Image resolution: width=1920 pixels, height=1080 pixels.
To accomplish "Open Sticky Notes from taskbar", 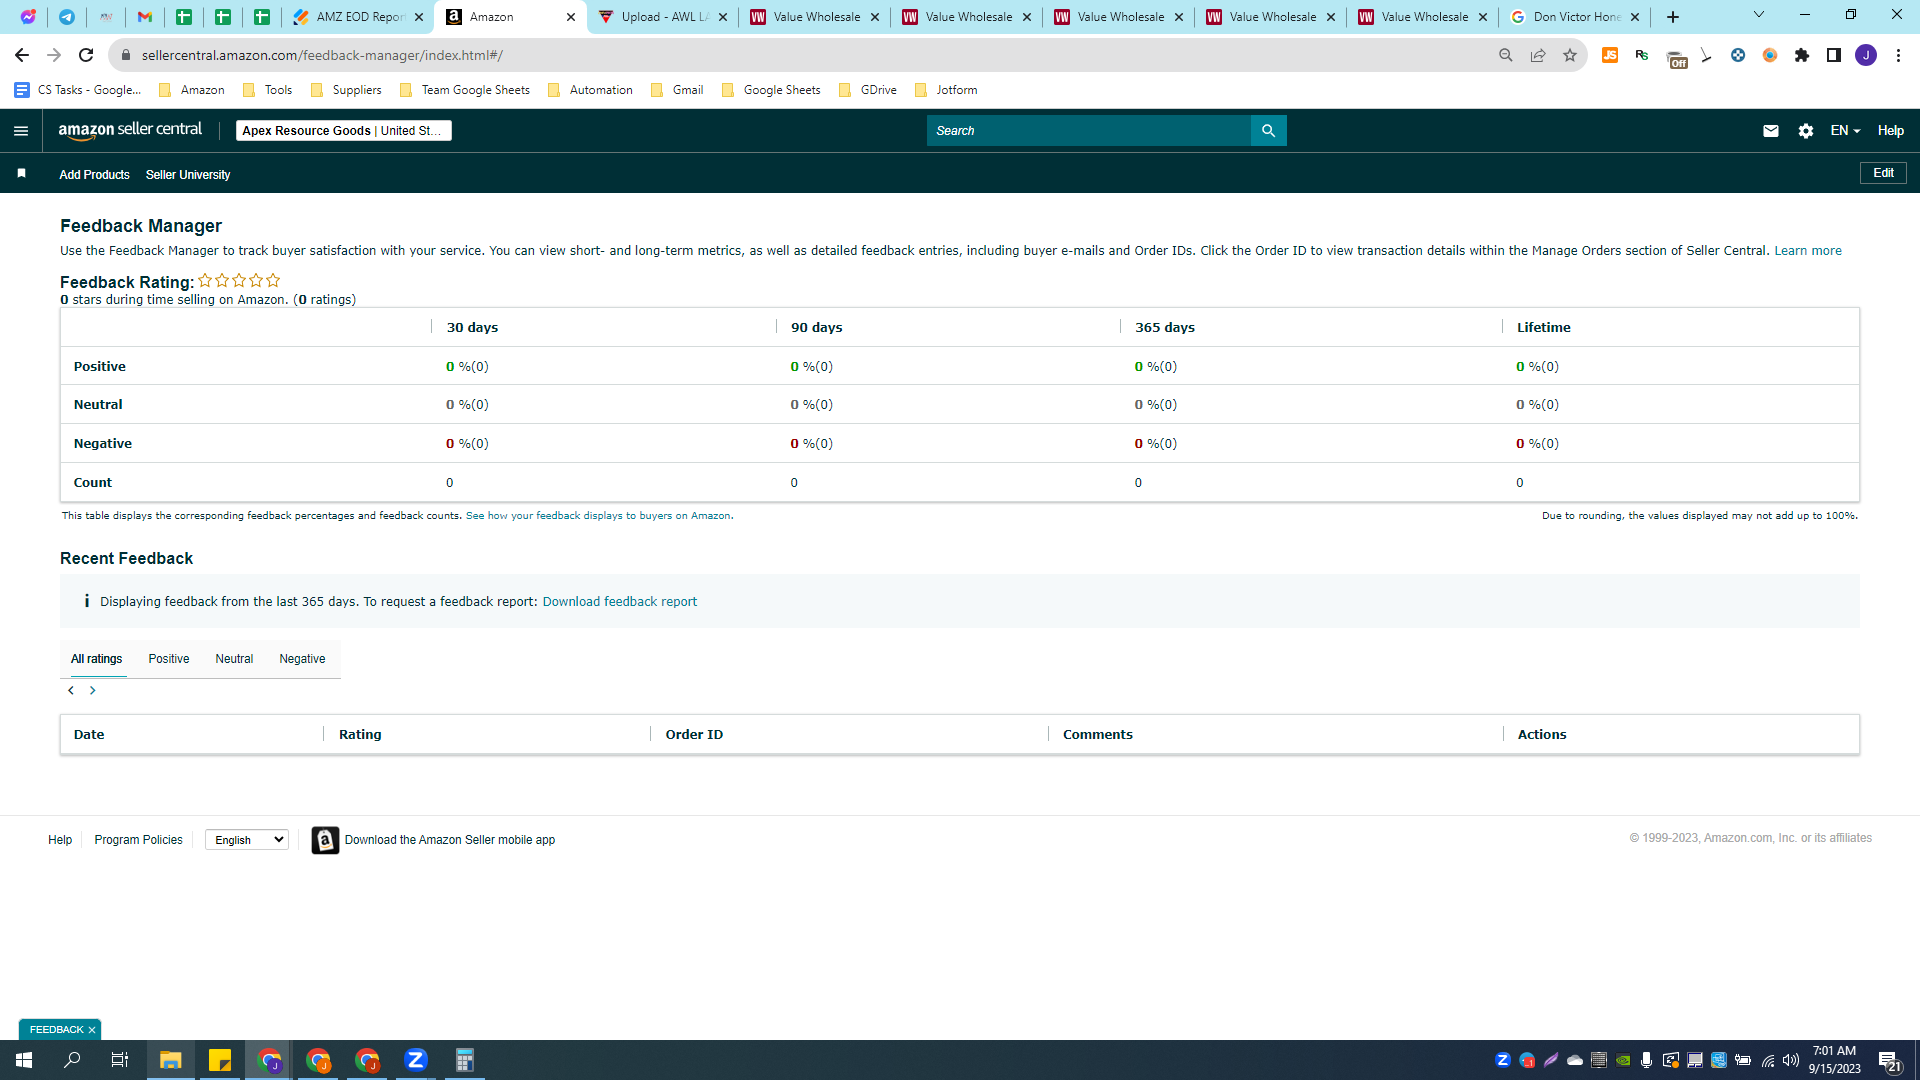I will pyautogui.click(x=220, y=1060).
